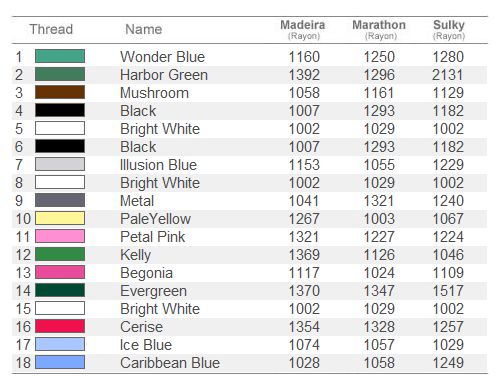Image resolution: width=500 pixels, height=384 pixels.
Task: Click the red Cerise swatch
Action: [x=60, y=326]
